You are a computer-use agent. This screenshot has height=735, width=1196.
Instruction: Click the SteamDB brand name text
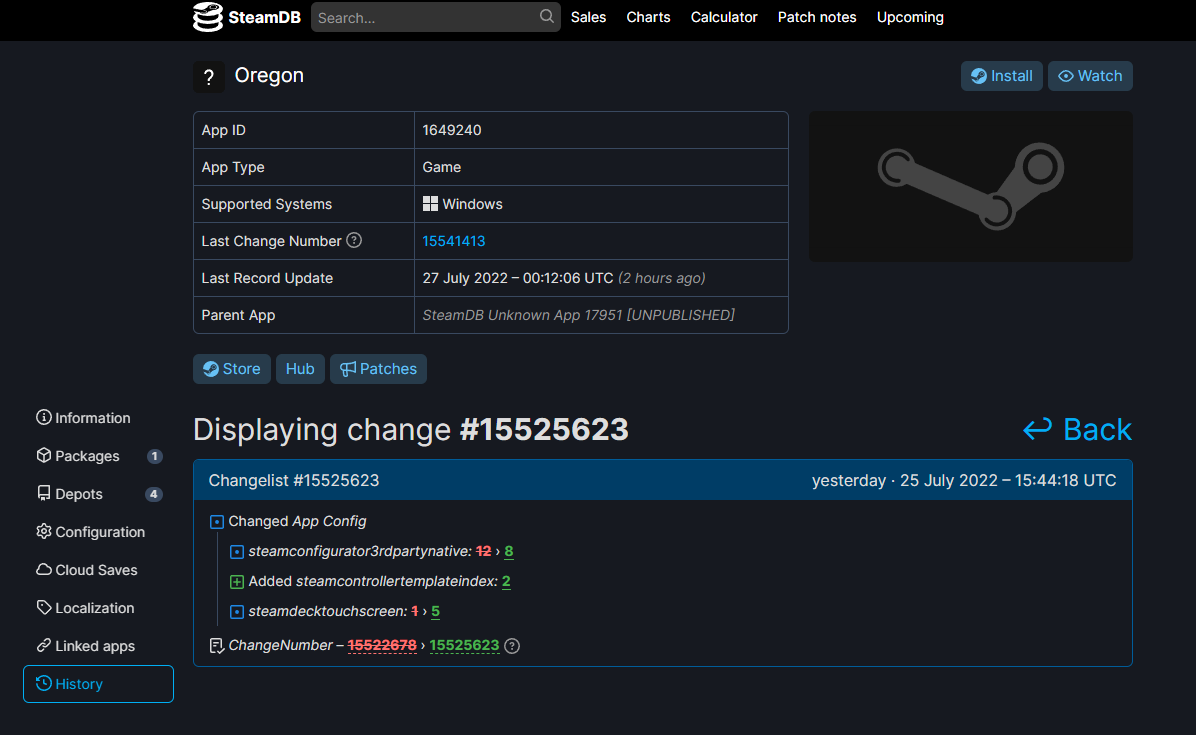pyautogui.click(x=264, y=17)
